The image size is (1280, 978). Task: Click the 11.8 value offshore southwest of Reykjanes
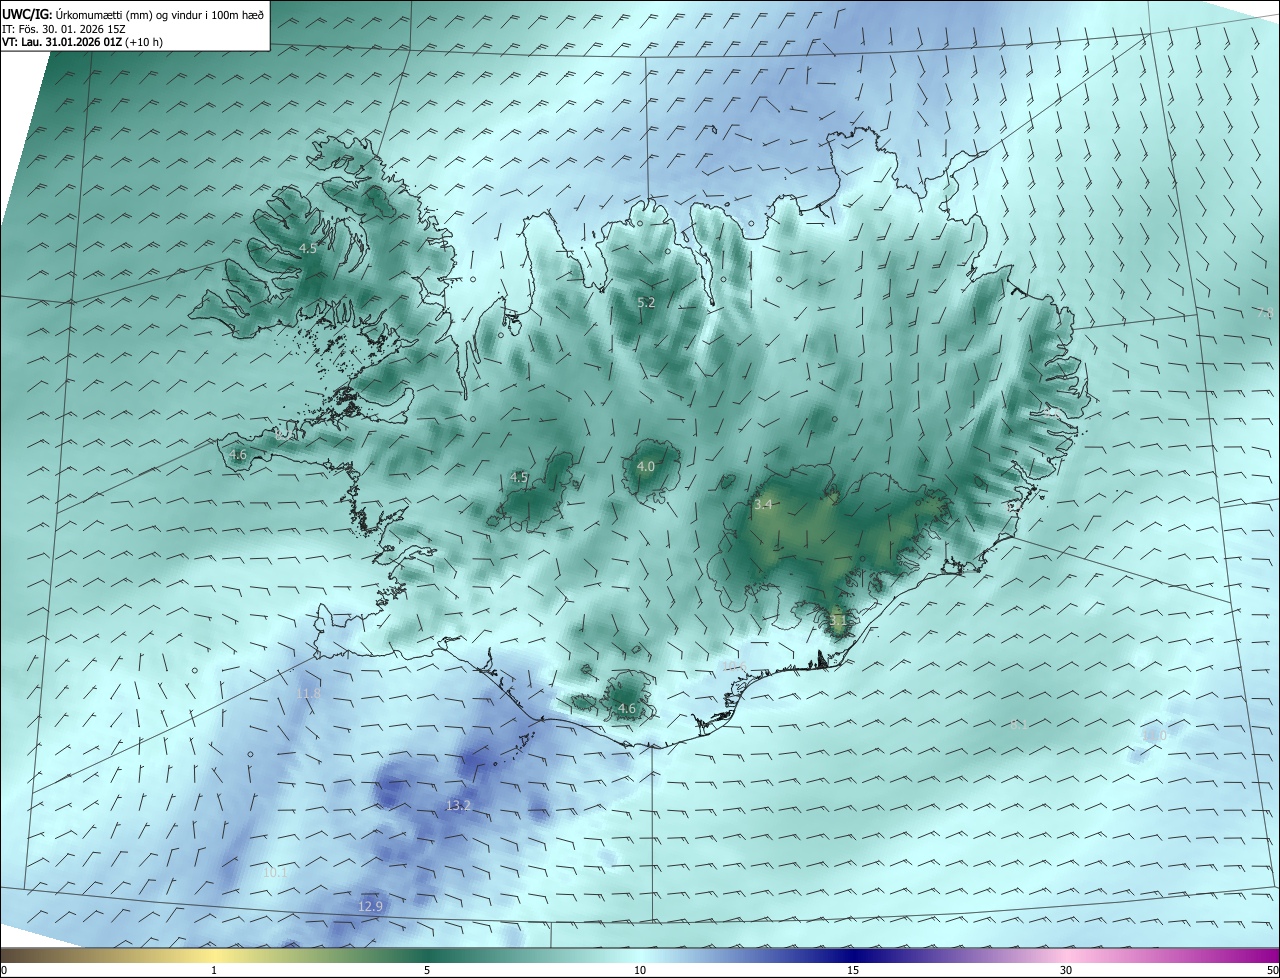click(309, 693)
